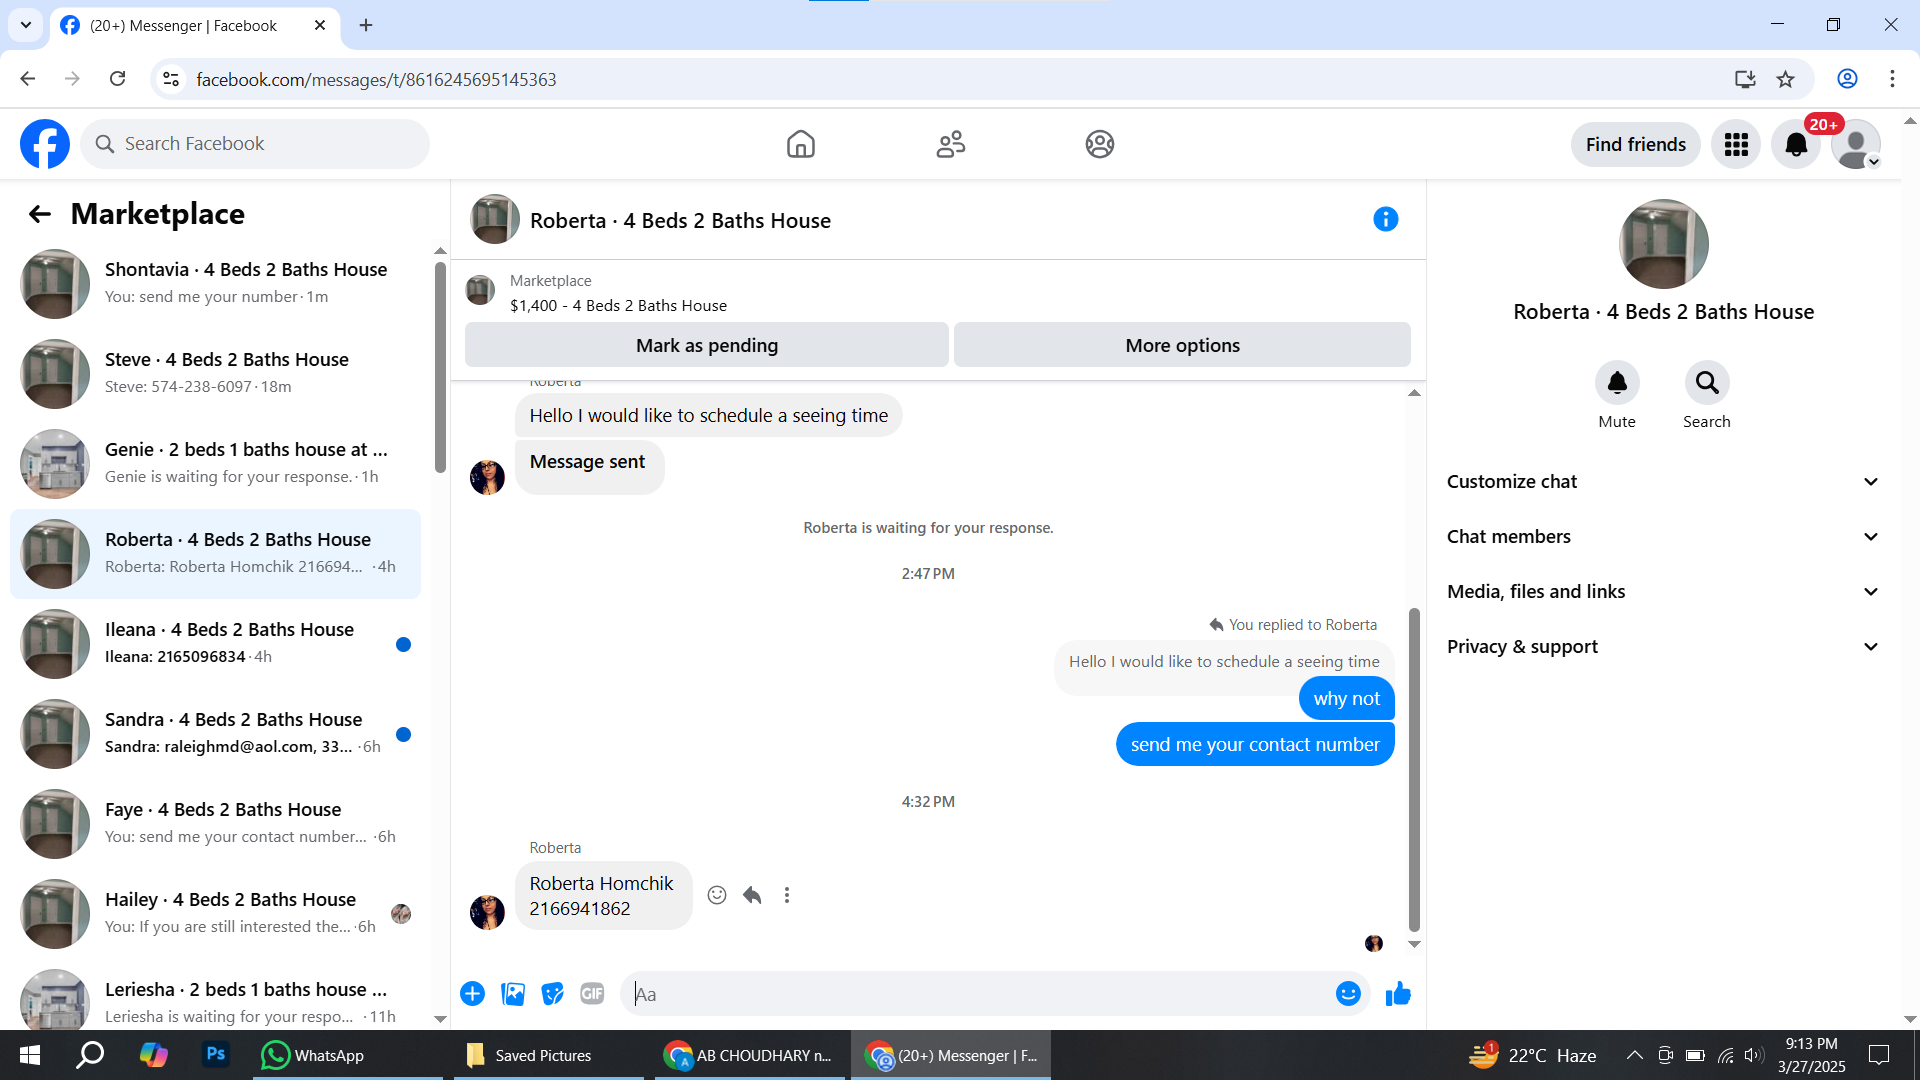Open the Marketplace listing thumbnail in chat header
This screenshot has width=1920, height=1080.
[480, 291]
